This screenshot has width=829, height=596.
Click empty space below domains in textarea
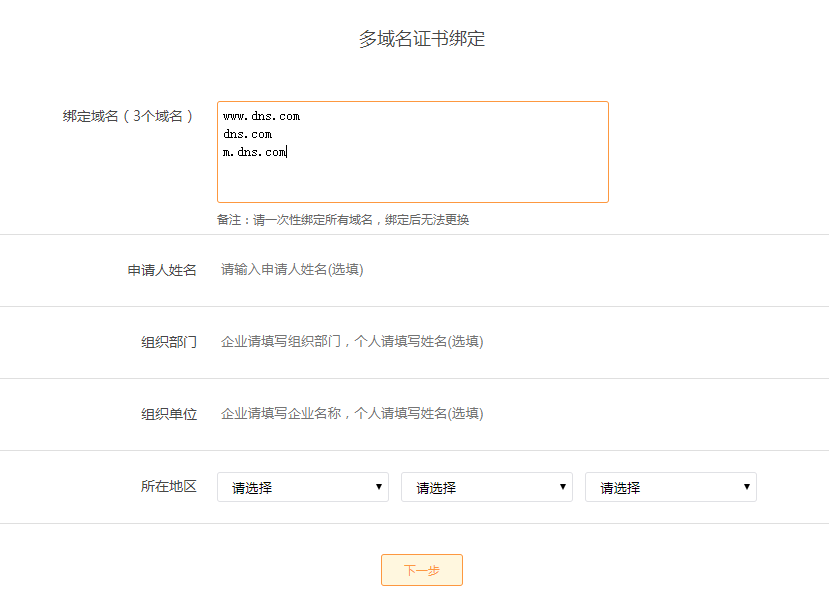click(x=410, y=182)
